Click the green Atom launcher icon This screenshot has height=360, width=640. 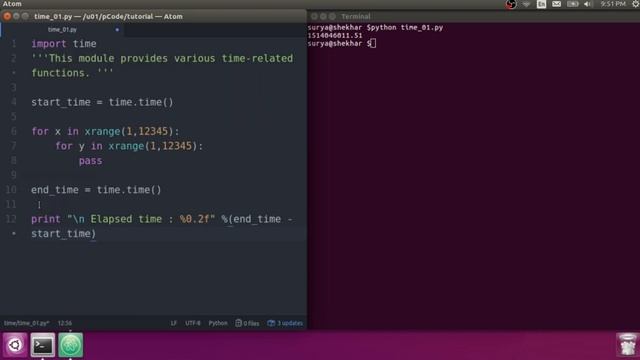pyautogui.click(x=71, y=345)
